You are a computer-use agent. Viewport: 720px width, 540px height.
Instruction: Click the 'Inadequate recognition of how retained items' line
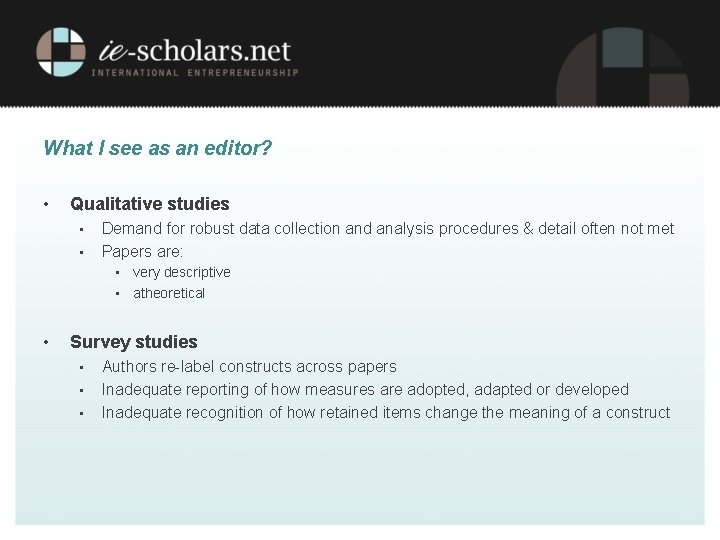[386, 412]
